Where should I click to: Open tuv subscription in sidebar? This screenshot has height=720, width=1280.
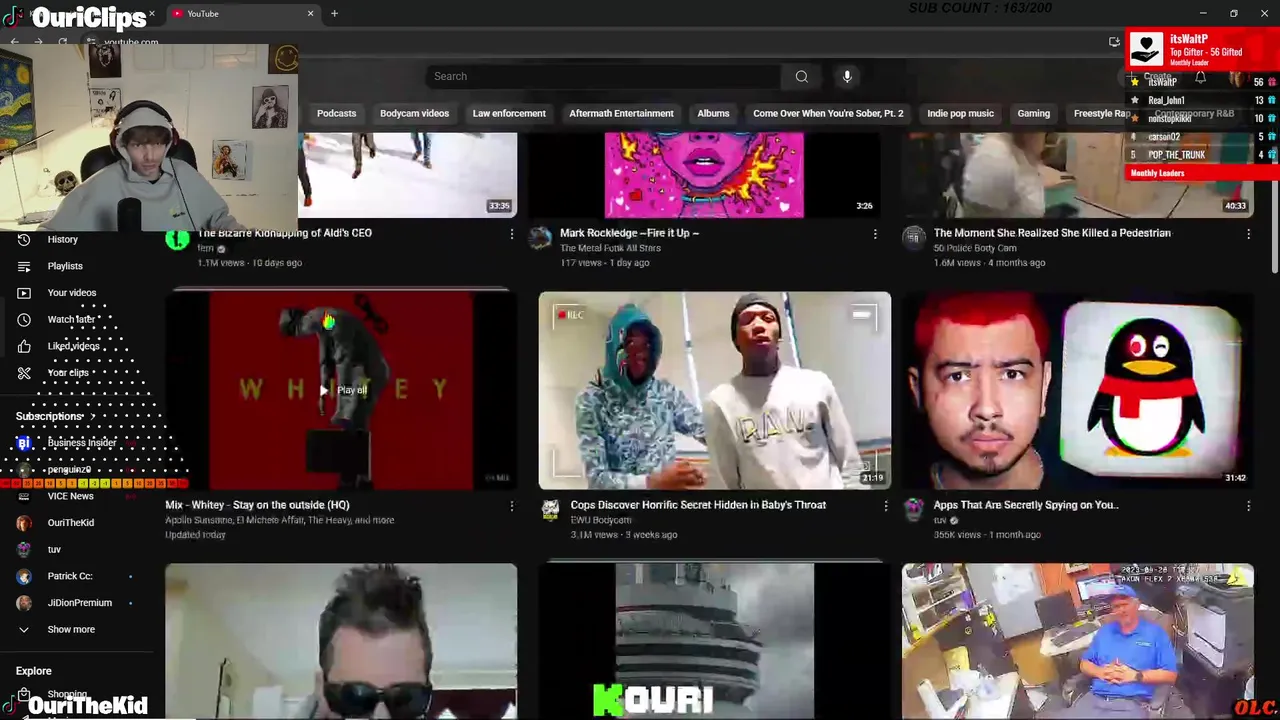(54, 549)
